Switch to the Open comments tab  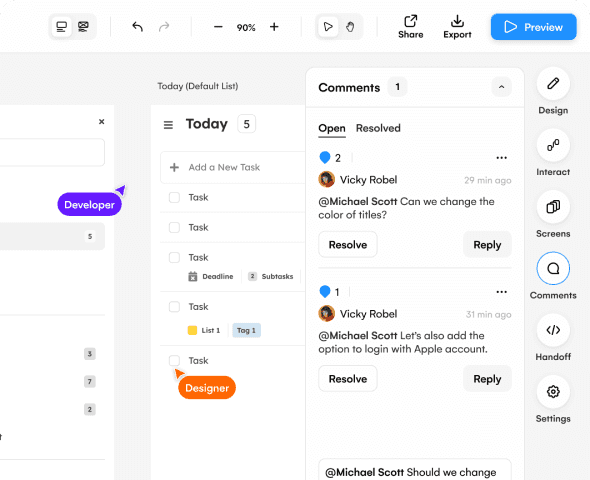[x=332, y=128]
